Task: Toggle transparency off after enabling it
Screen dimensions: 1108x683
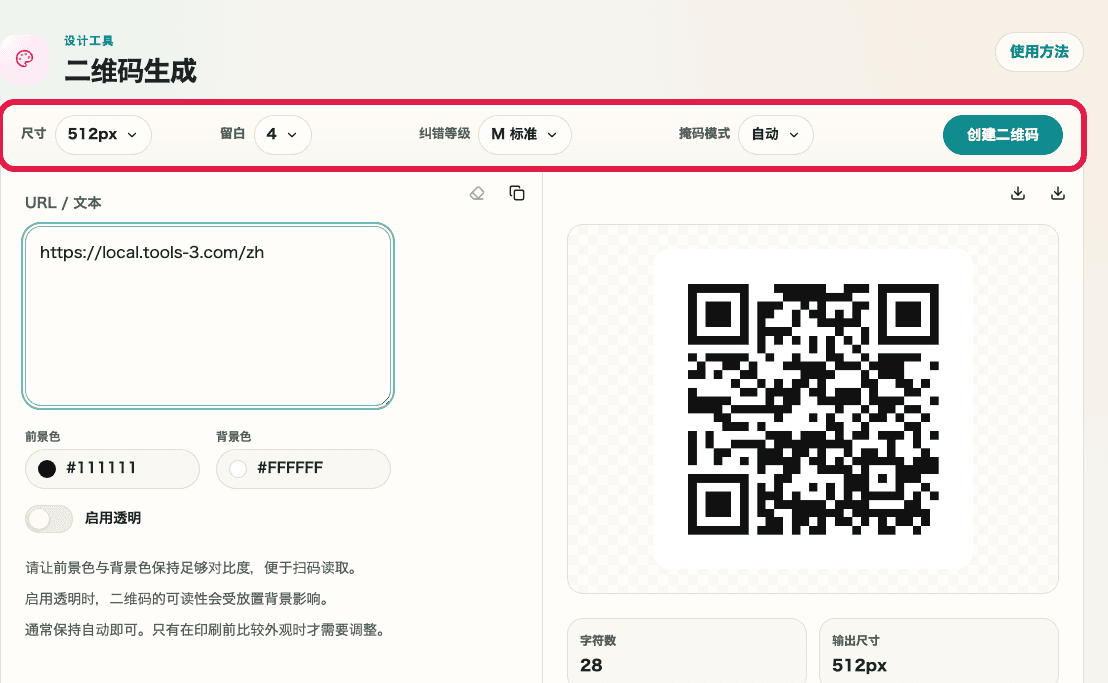Action: pyautogui.click(x=49, y=518)
